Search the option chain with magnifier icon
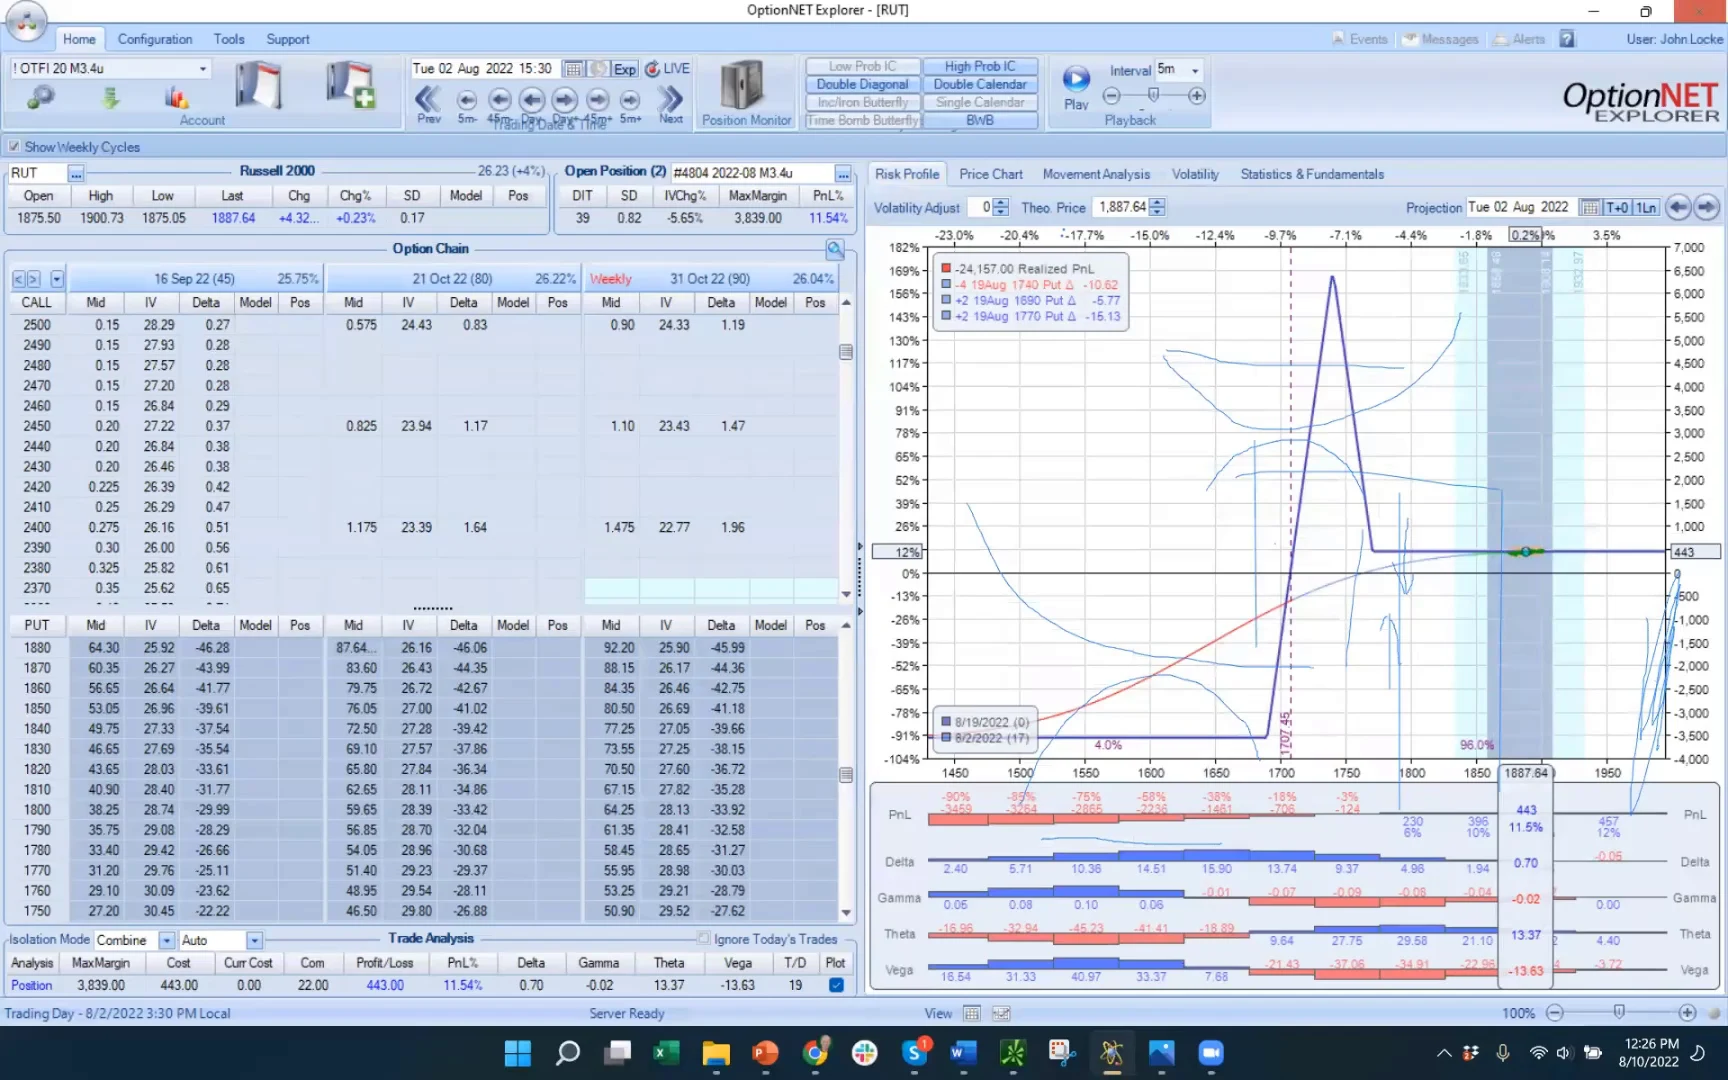Viewport: 1728px width, 1080px height. point(835,249)
